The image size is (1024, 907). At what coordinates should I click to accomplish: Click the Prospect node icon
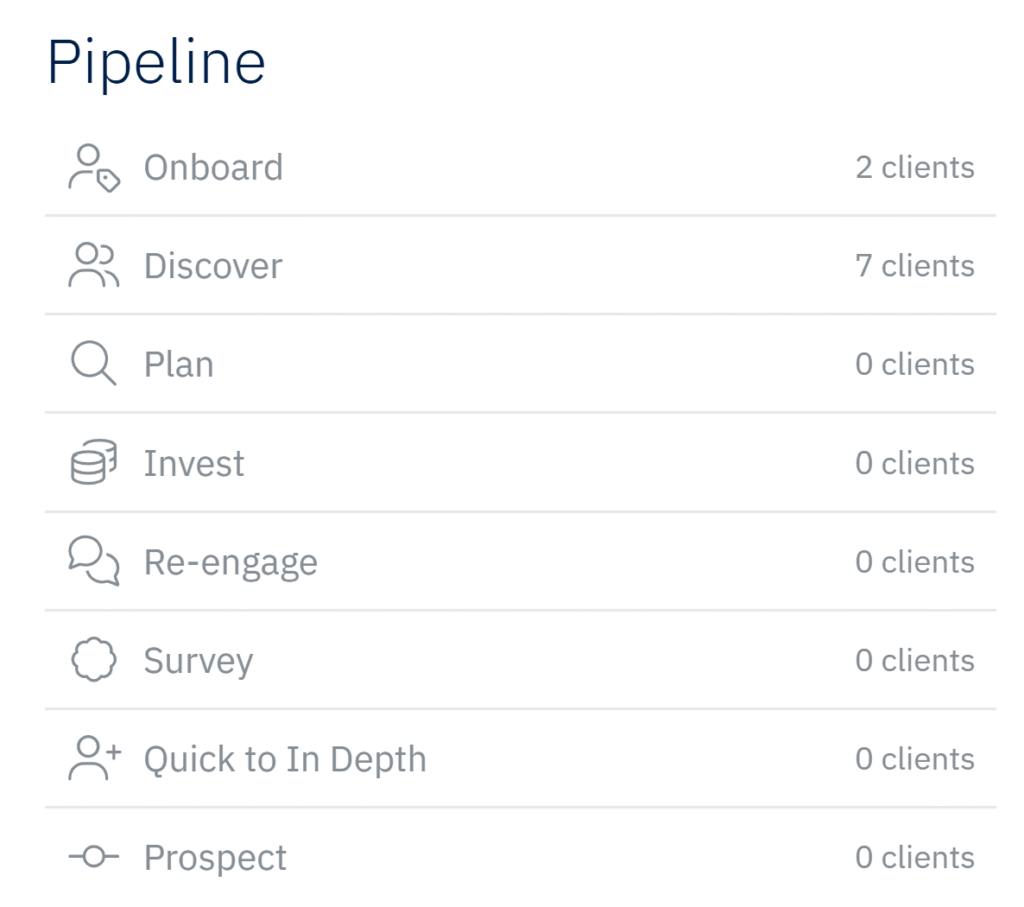click(93, 858)
